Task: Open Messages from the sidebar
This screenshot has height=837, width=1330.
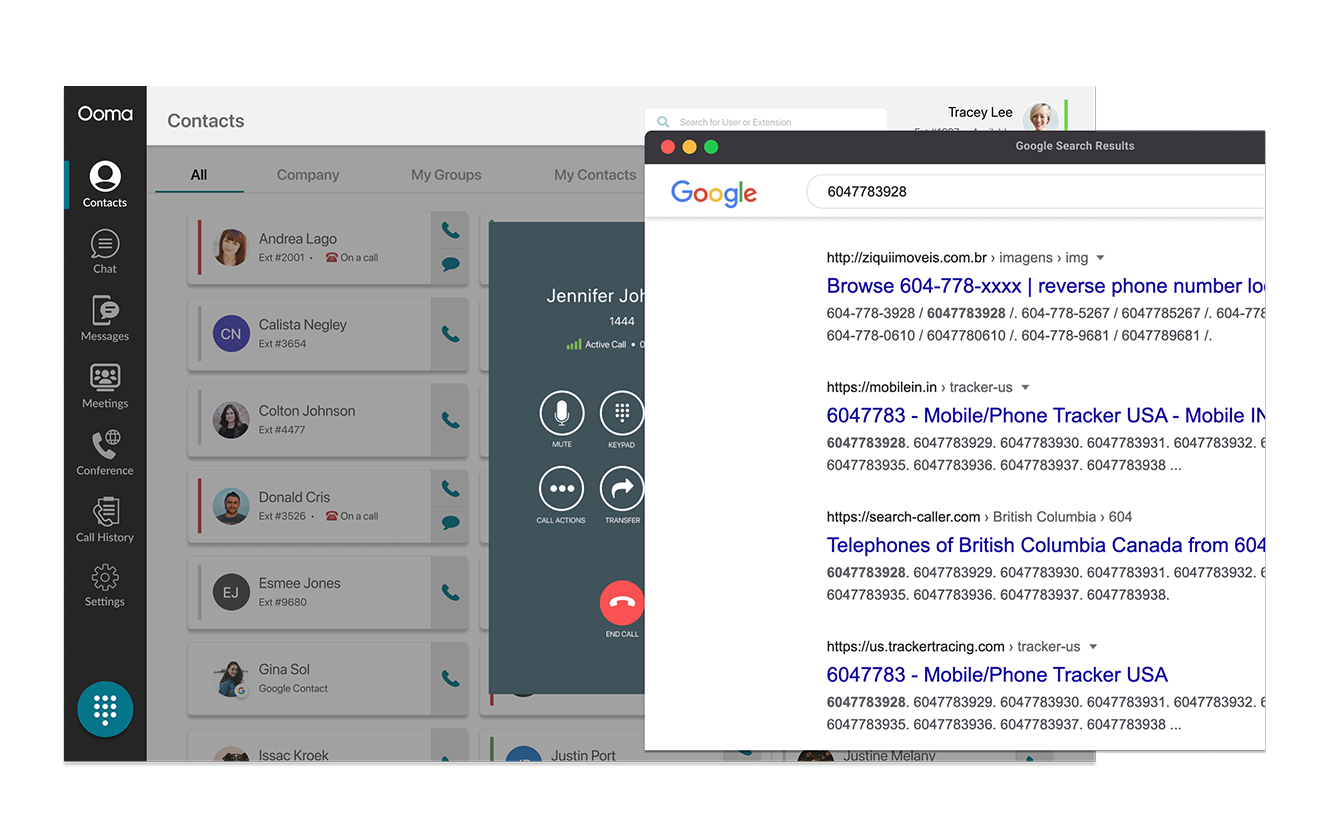Action: pos(105,318)
